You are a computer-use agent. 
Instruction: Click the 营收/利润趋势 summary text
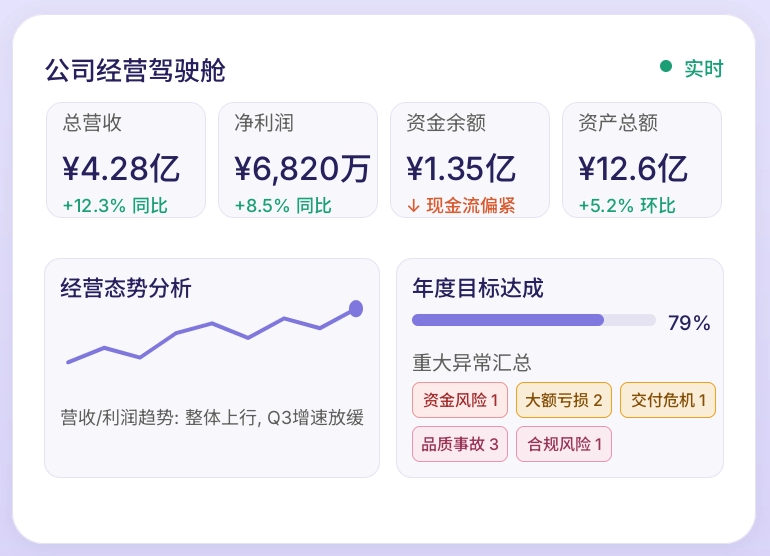pos(212,417)
